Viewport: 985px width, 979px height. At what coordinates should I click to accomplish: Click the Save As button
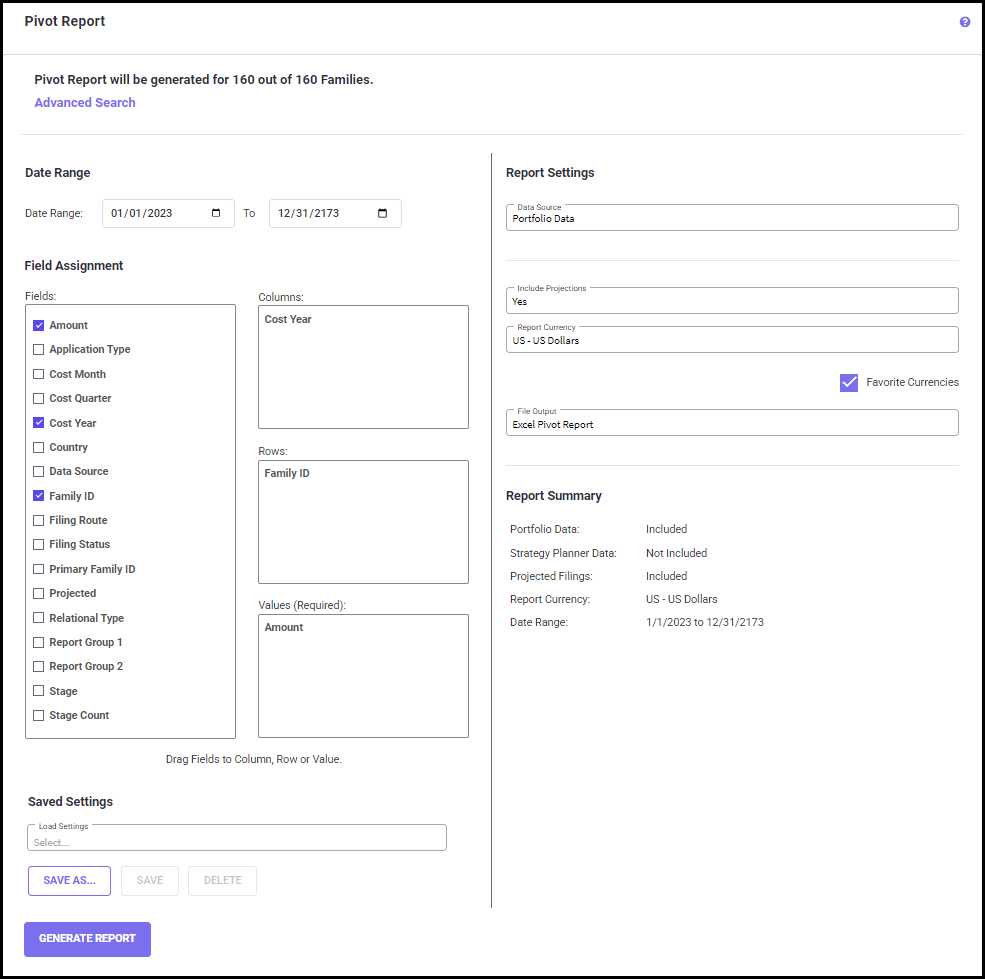coord(69,881)
